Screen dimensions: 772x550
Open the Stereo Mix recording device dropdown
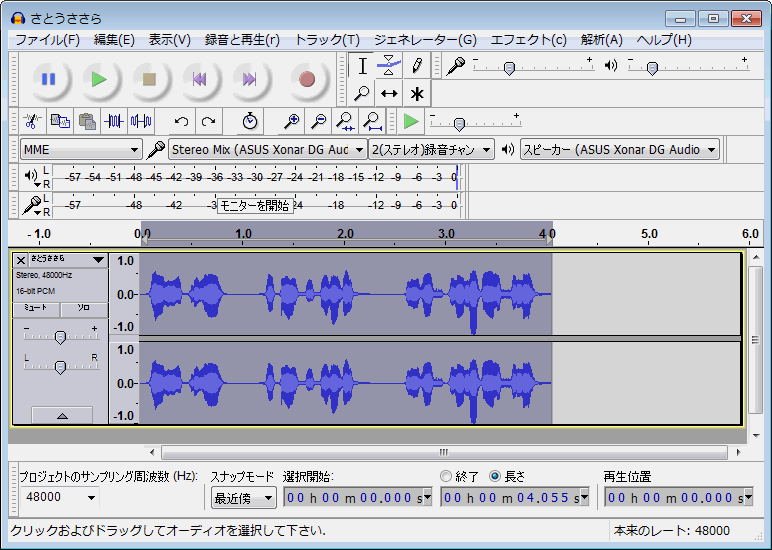click(x=268, y=150)
